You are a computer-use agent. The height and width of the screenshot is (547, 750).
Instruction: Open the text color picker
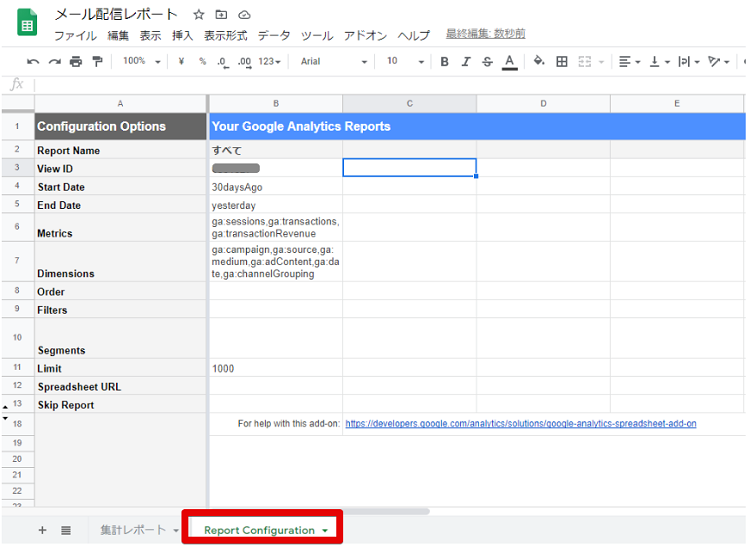pyautogui.click(x=510, y=62)
